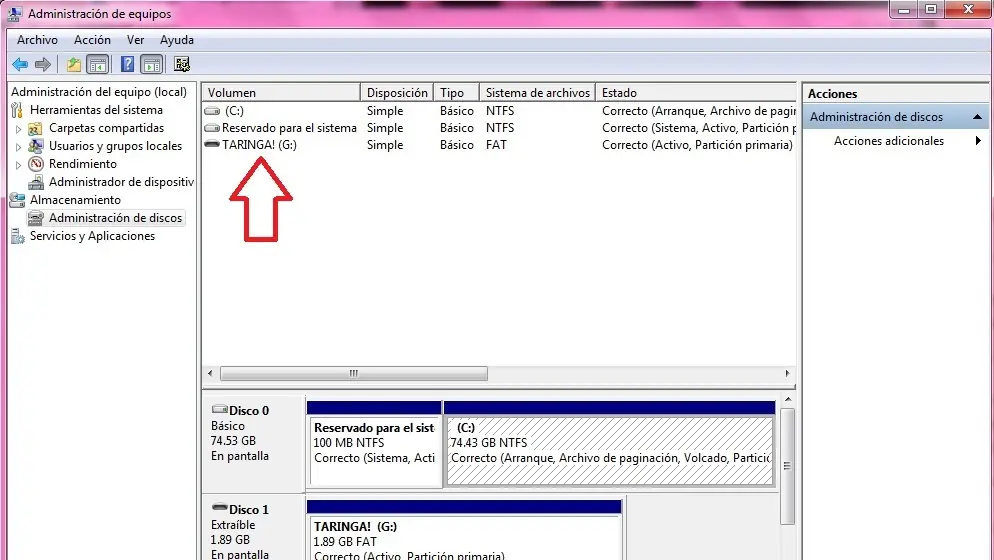Select Carpetas compartidas in the tree

pyautogui.click(x=106, y=128)
